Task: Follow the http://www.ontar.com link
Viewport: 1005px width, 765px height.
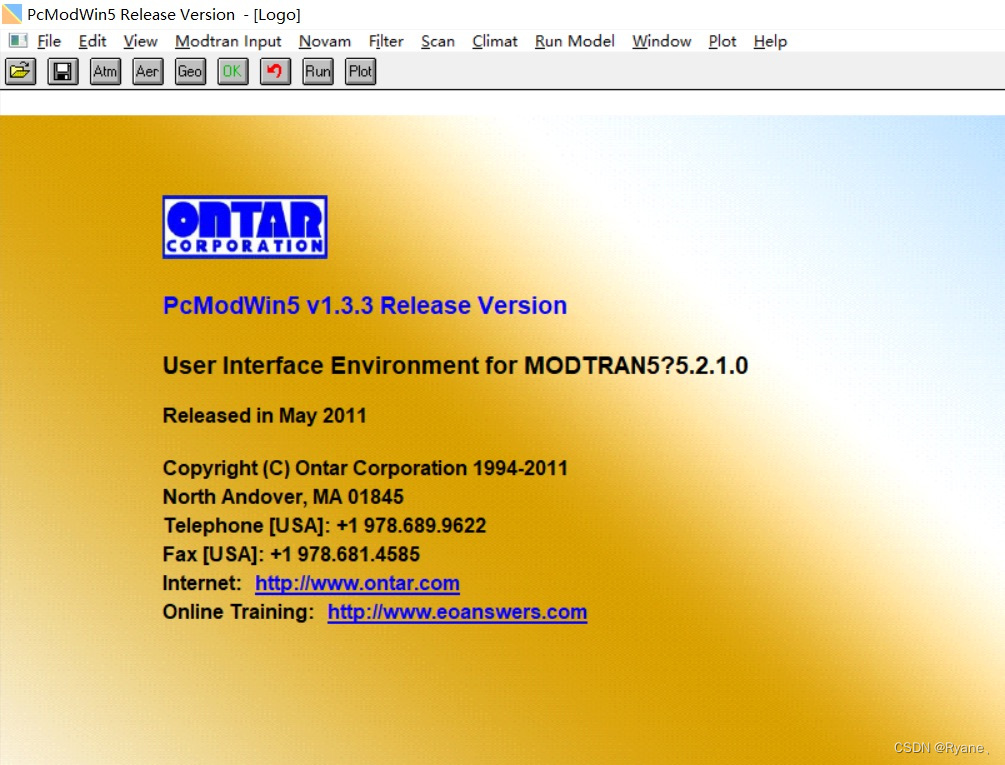Action: pyautogui.click(x=357, y=583)
